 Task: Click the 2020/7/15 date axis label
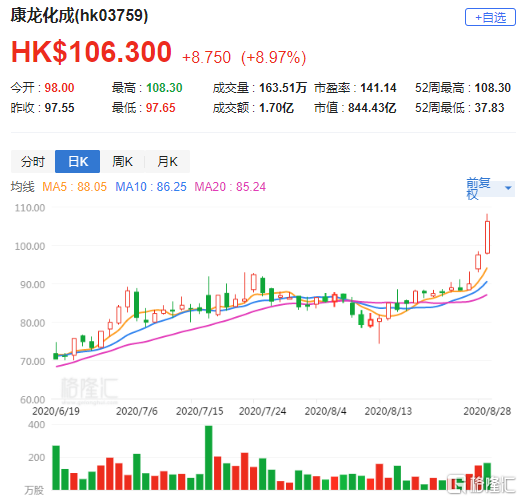click(199, 411)
